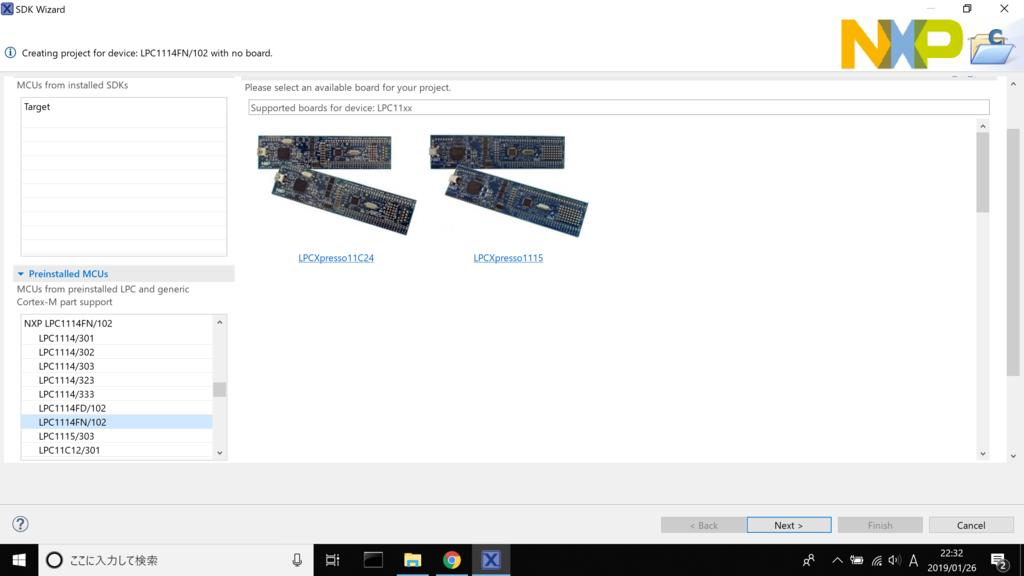Select LPC1115/303 in MCU list
Viewport: 1024px width, 576px height.
66,436
